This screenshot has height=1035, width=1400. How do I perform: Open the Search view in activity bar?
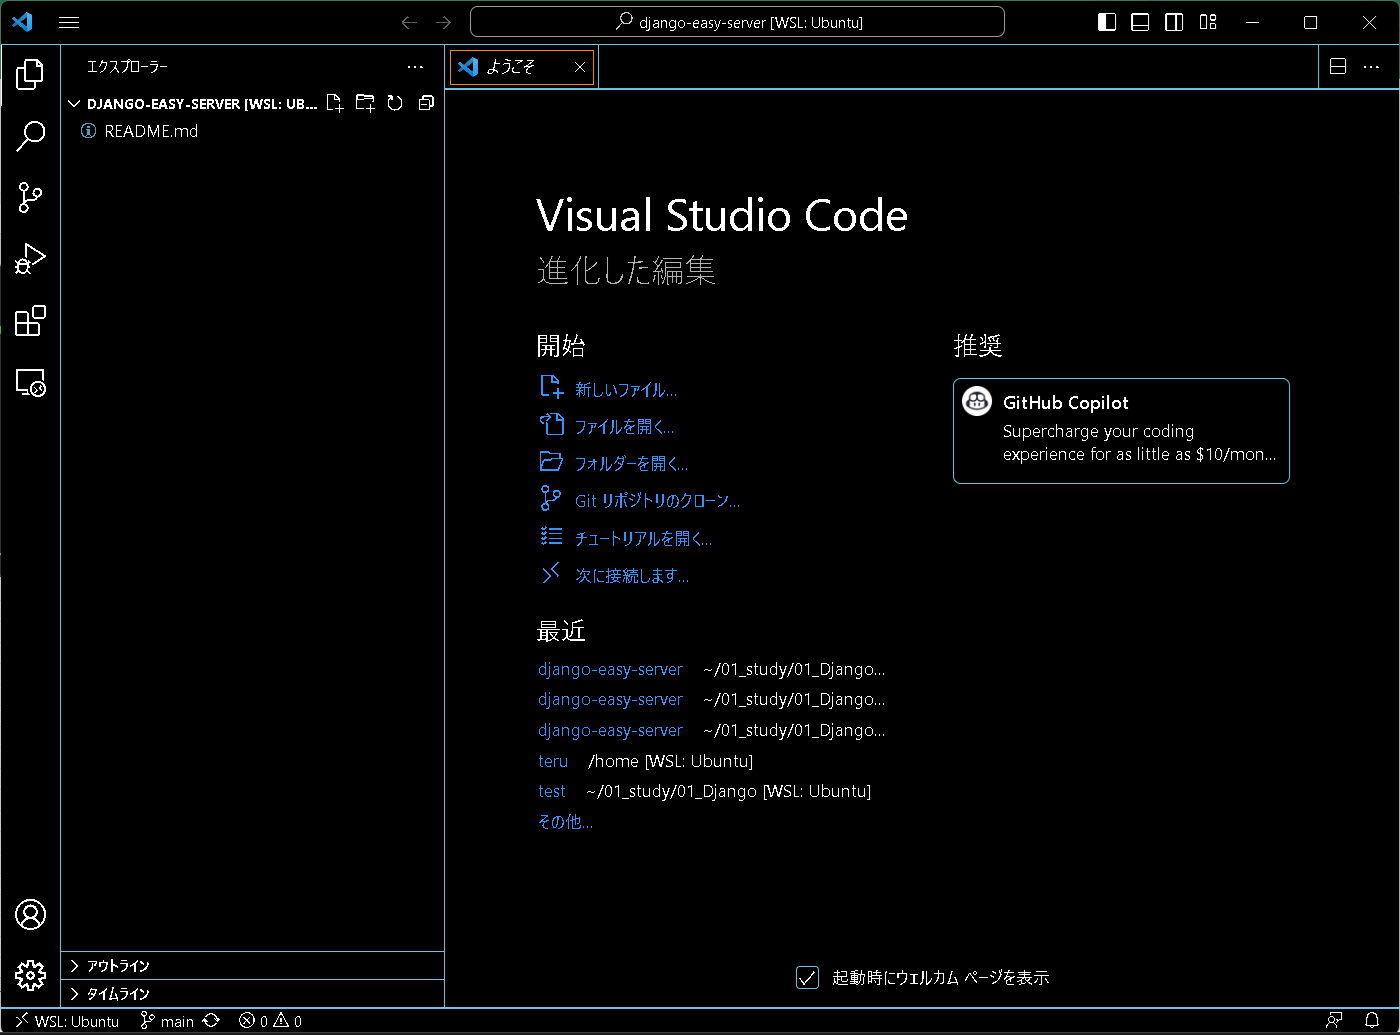point(30,135)
